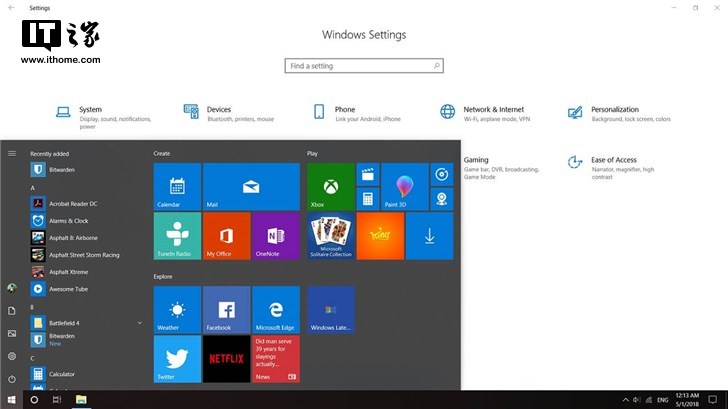Open Phone settings category
The width and height of the screenshot is (728, 409).
[x=357, y=113]
